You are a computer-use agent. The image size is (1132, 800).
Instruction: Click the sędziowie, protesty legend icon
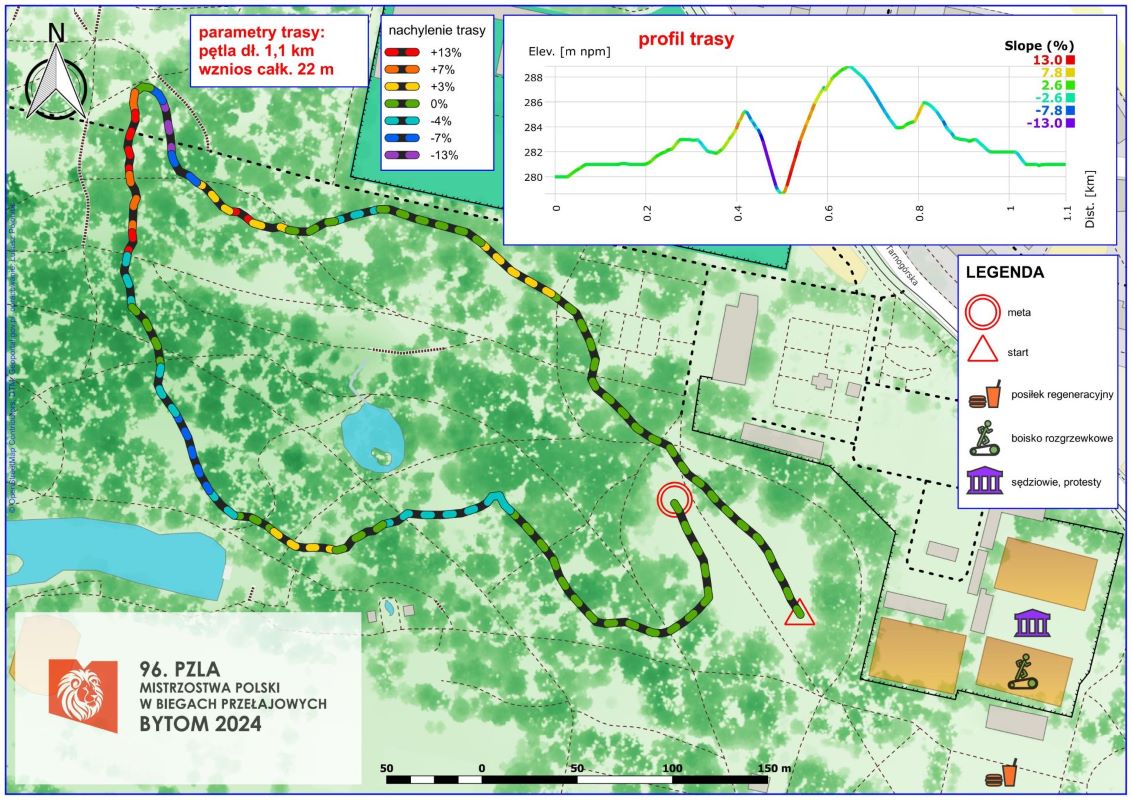pyautogui.click(x=984, y=481)
